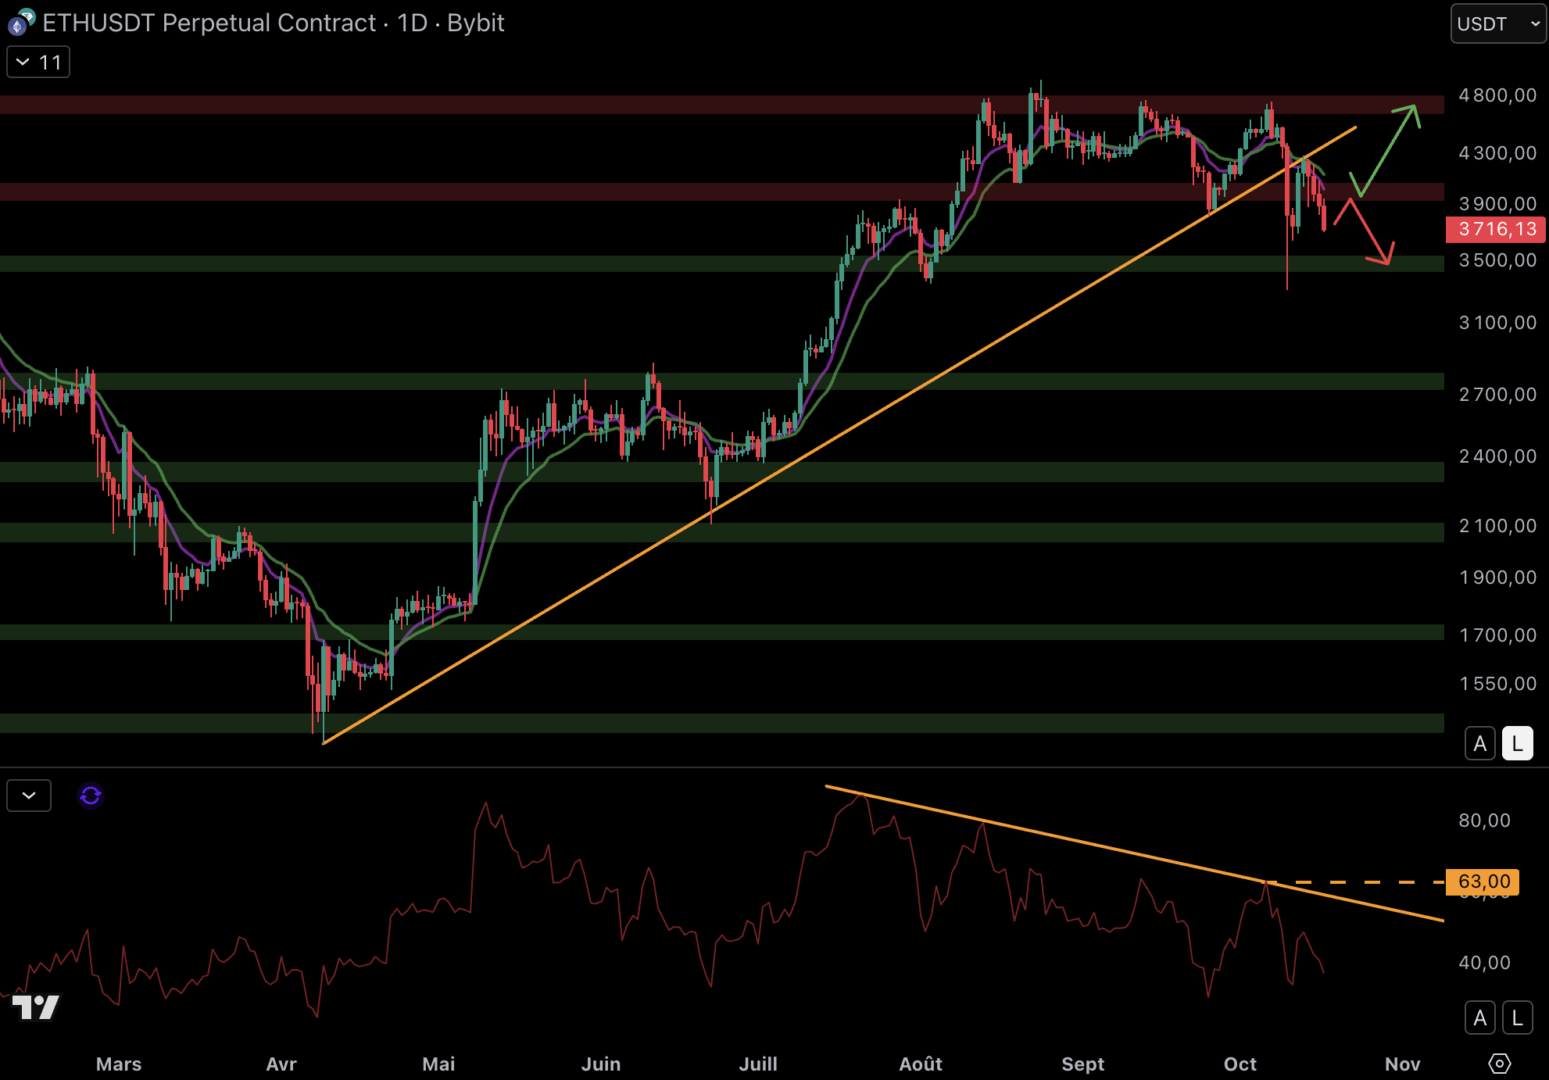Click the purple refresh icon in indicator pane
This screenshot has width=1549, height=1080.
(x=90, y=795)
